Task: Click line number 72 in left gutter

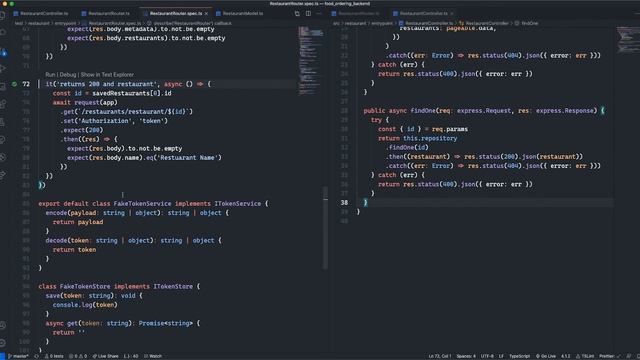Action: point(26,84)
